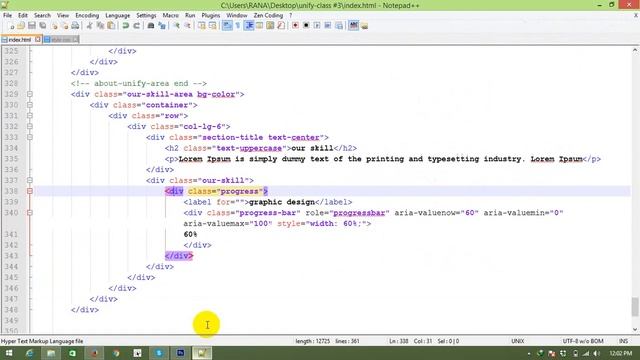The image size is (640, 360).
Task: Zoom in using toolbar icon
Action: tap(176, 26)
